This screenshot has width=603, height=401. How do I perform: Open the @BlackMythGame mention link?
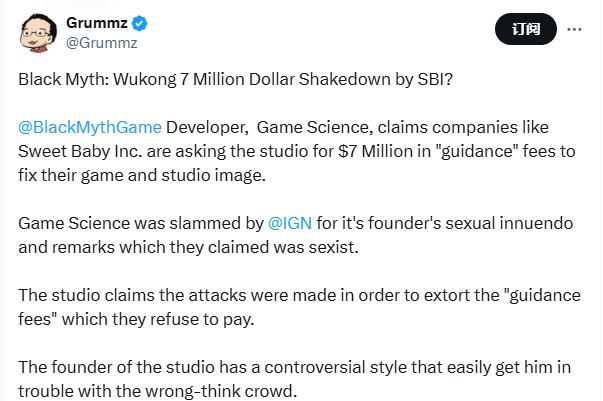tap(89, 128)
